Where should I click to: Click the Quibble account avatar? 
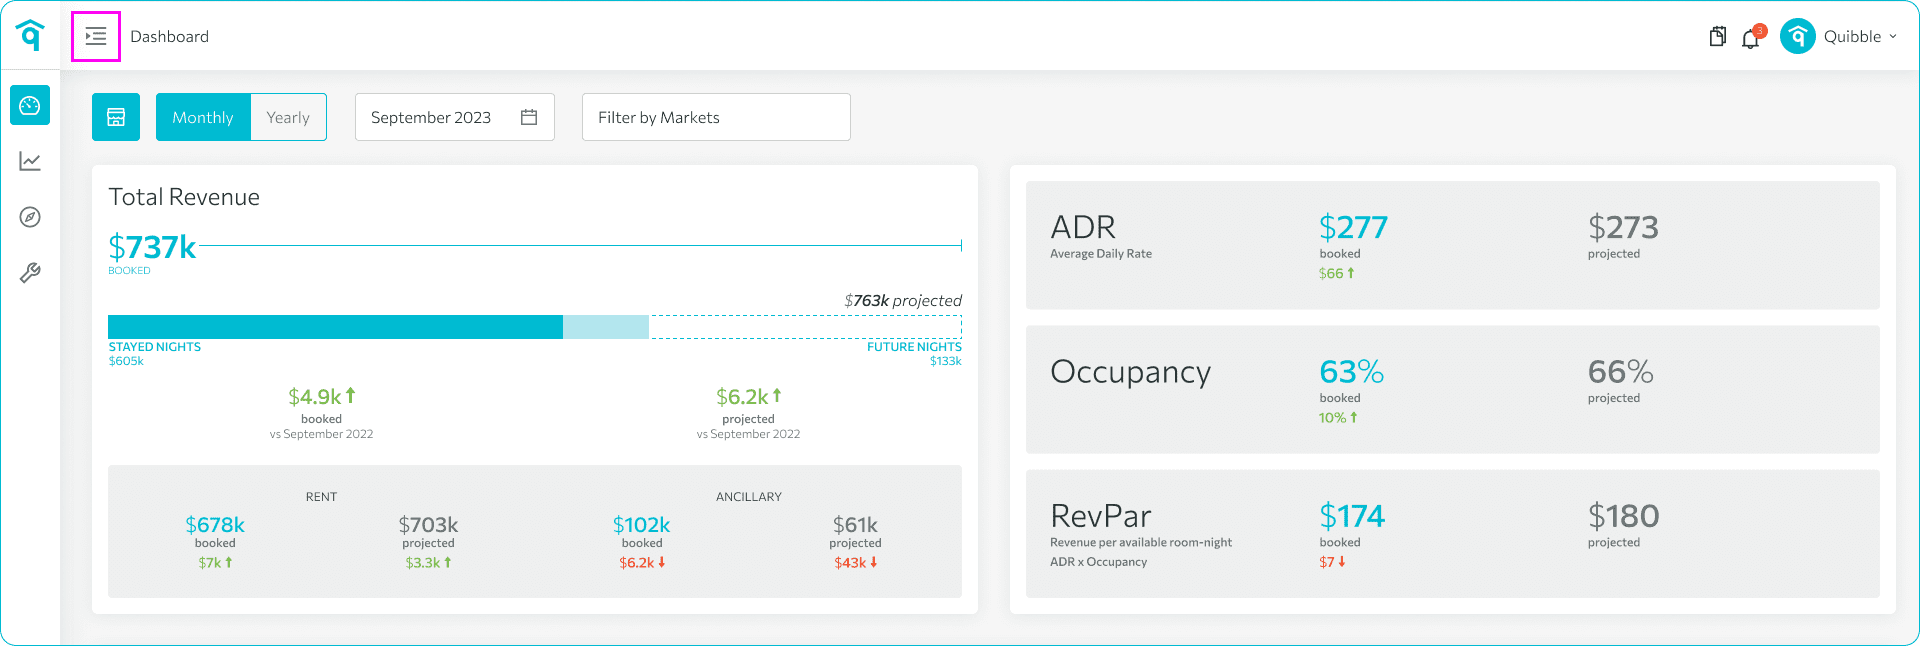(x=1797, y=36)
